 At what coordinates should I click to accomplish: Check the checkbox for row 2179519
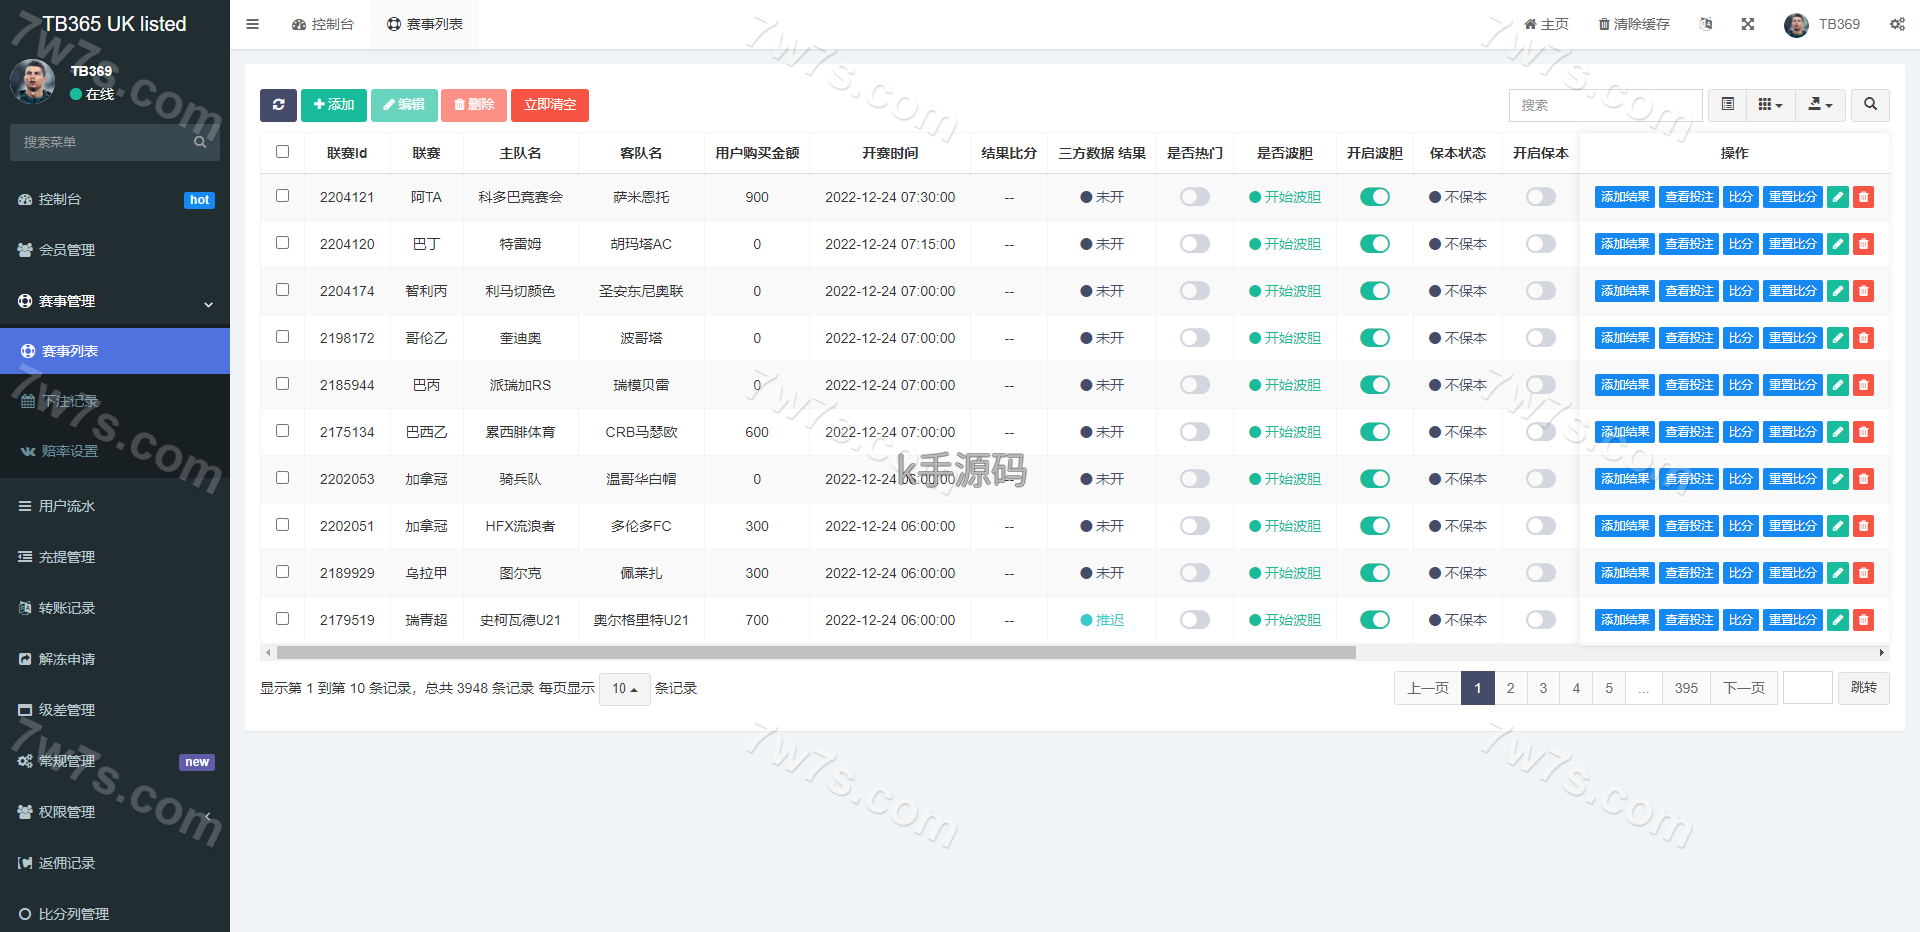[283, 619]
